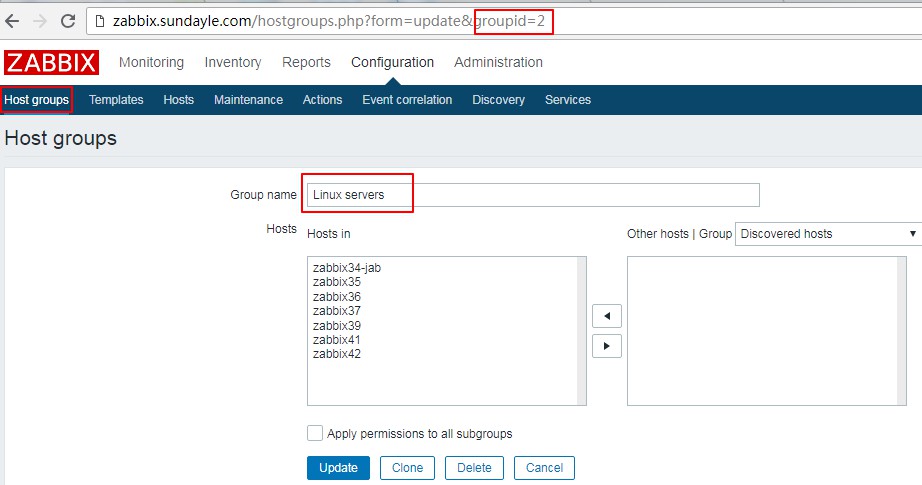This screenshot has height=485, width=922.
Task: Cancel the host group edit
Action: pyautogui.click(x=544, y=467)
